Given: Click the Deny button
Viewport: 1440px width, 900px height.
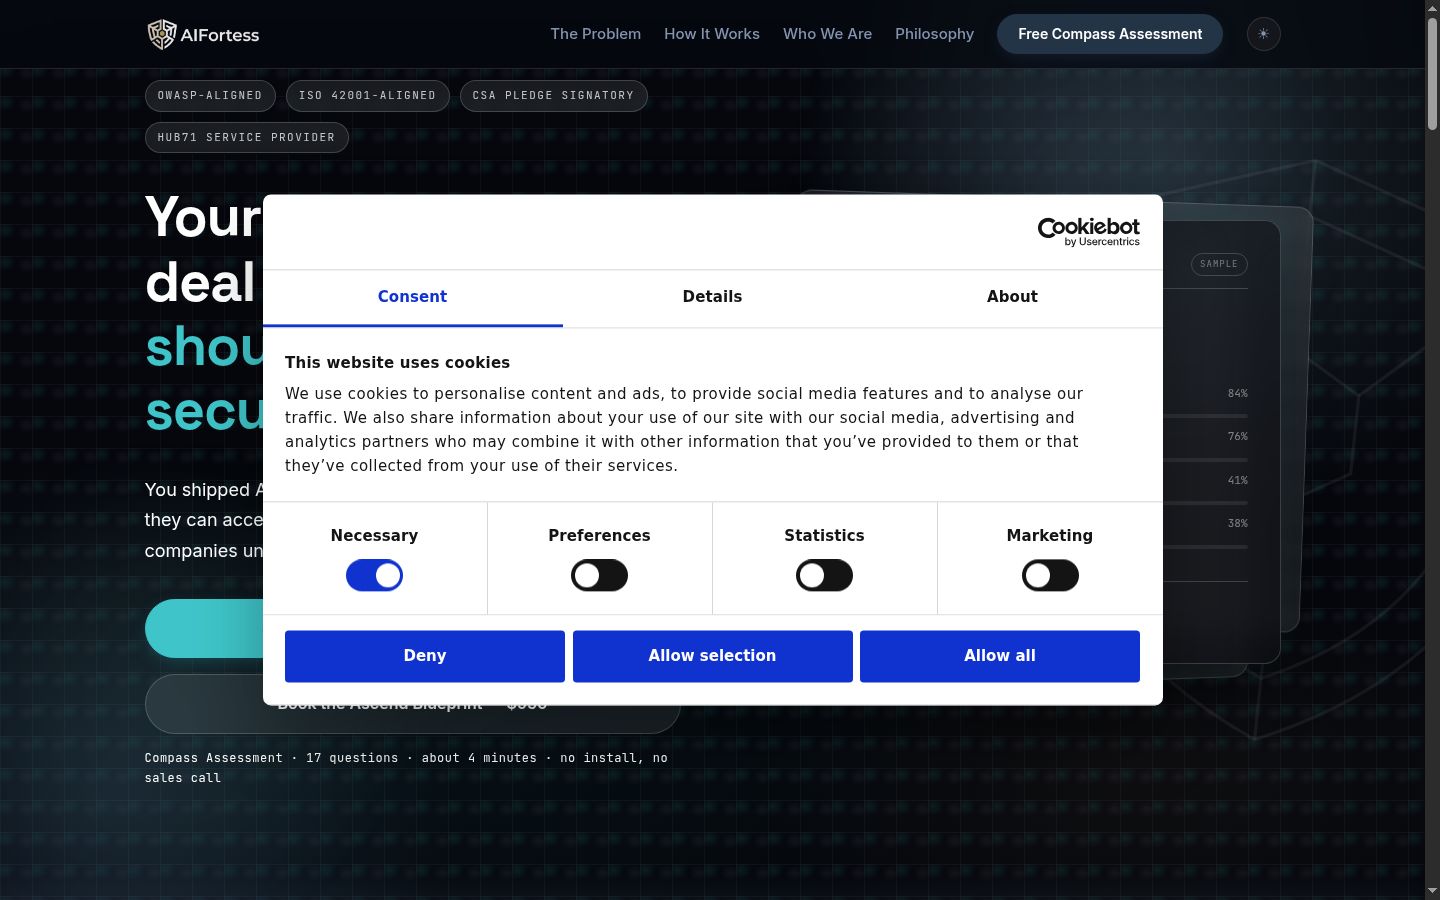Looking at the screenshot, I should [x=425, y=656].
